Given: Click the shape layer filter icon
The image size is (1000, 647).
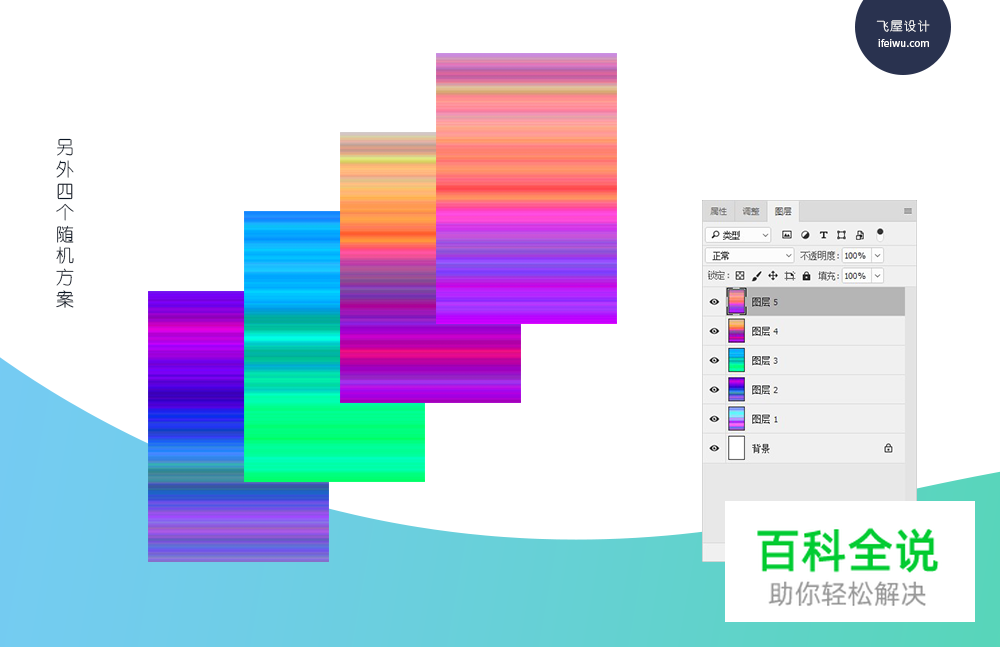Looking at the screenshot, I should click(x=841, y=235).
